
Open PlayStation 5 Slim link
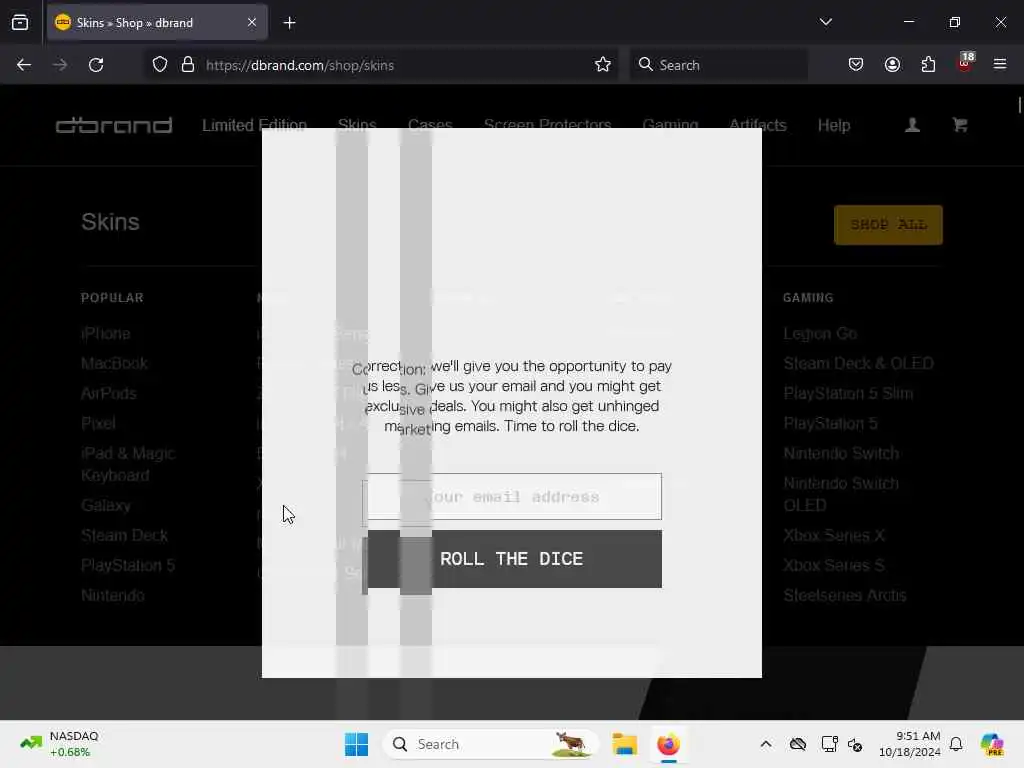(848, 394)
